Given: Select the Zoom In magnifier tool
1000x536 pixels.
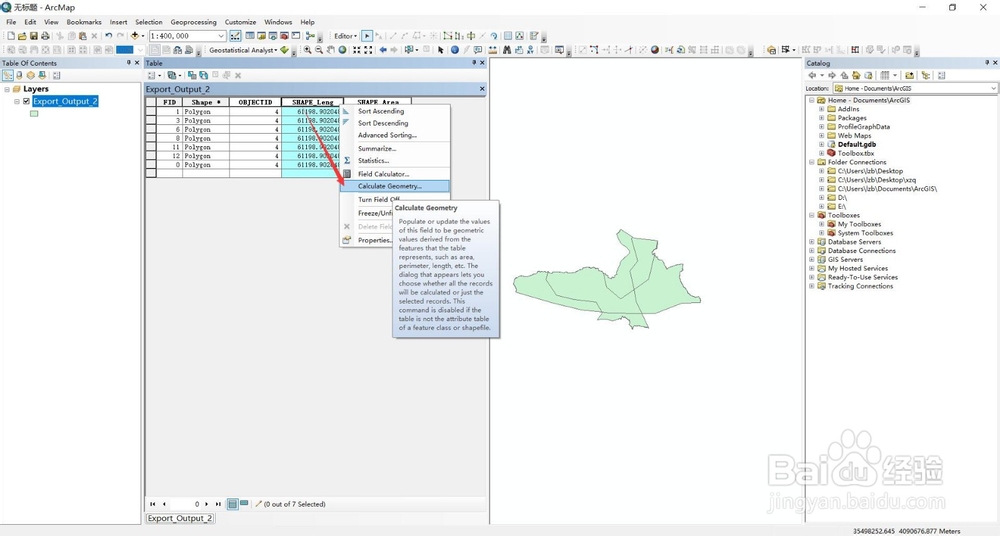Looking at the screenshot, I should [307, 50].
